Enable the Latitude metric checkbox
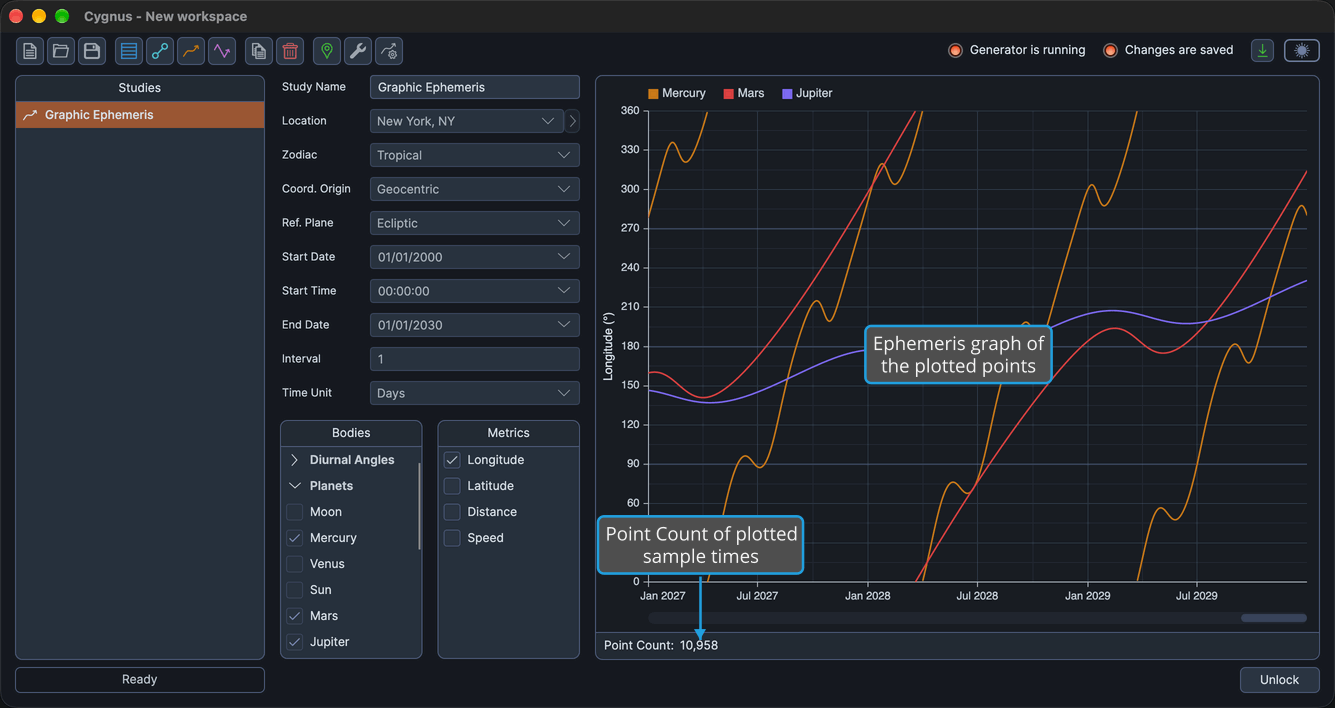Screen dimensions: 1335x708 click(452, 486)
